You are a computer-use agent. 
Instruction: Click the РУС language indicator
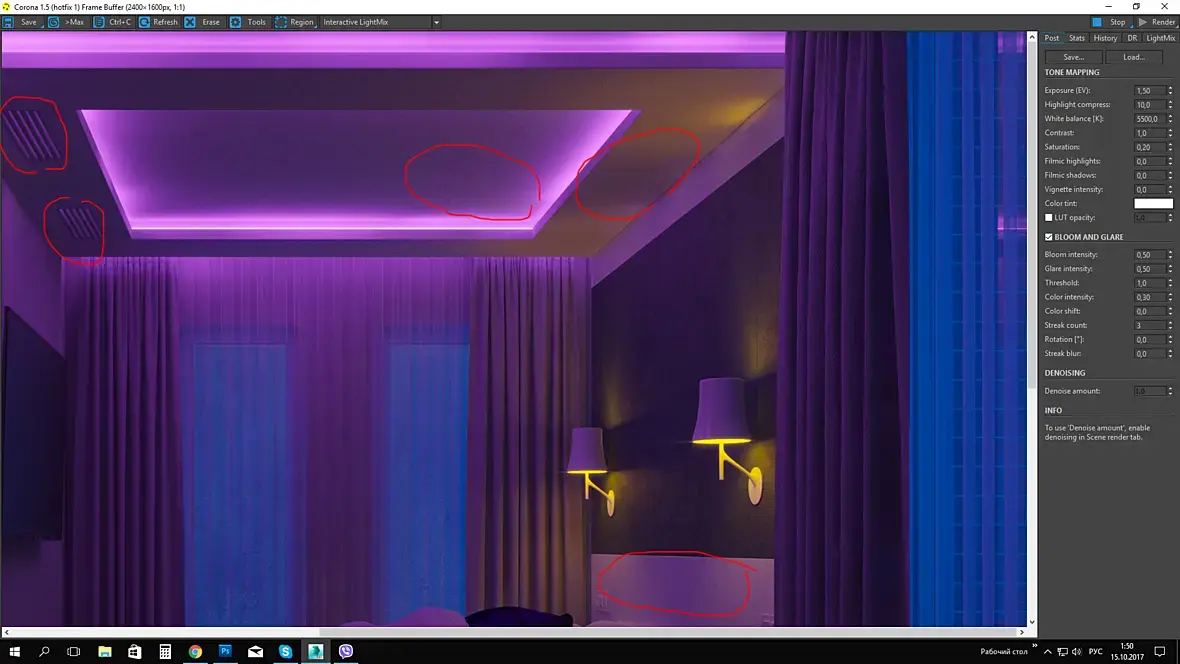pos(1096,651)
